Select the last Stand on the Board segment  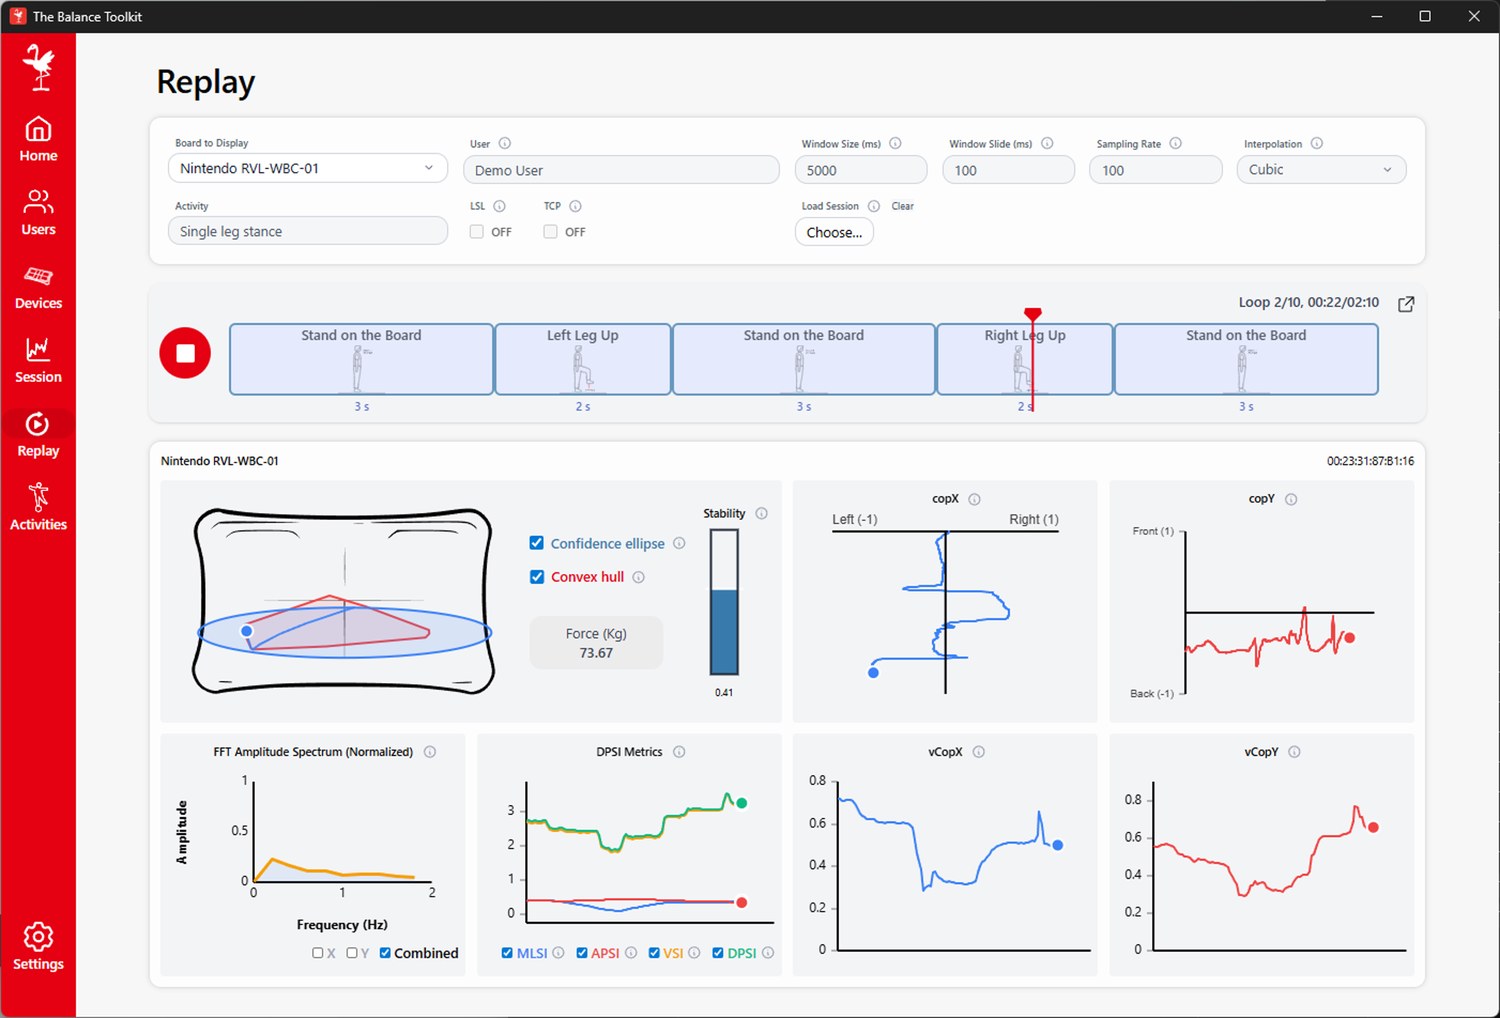tap(1246, 359)
